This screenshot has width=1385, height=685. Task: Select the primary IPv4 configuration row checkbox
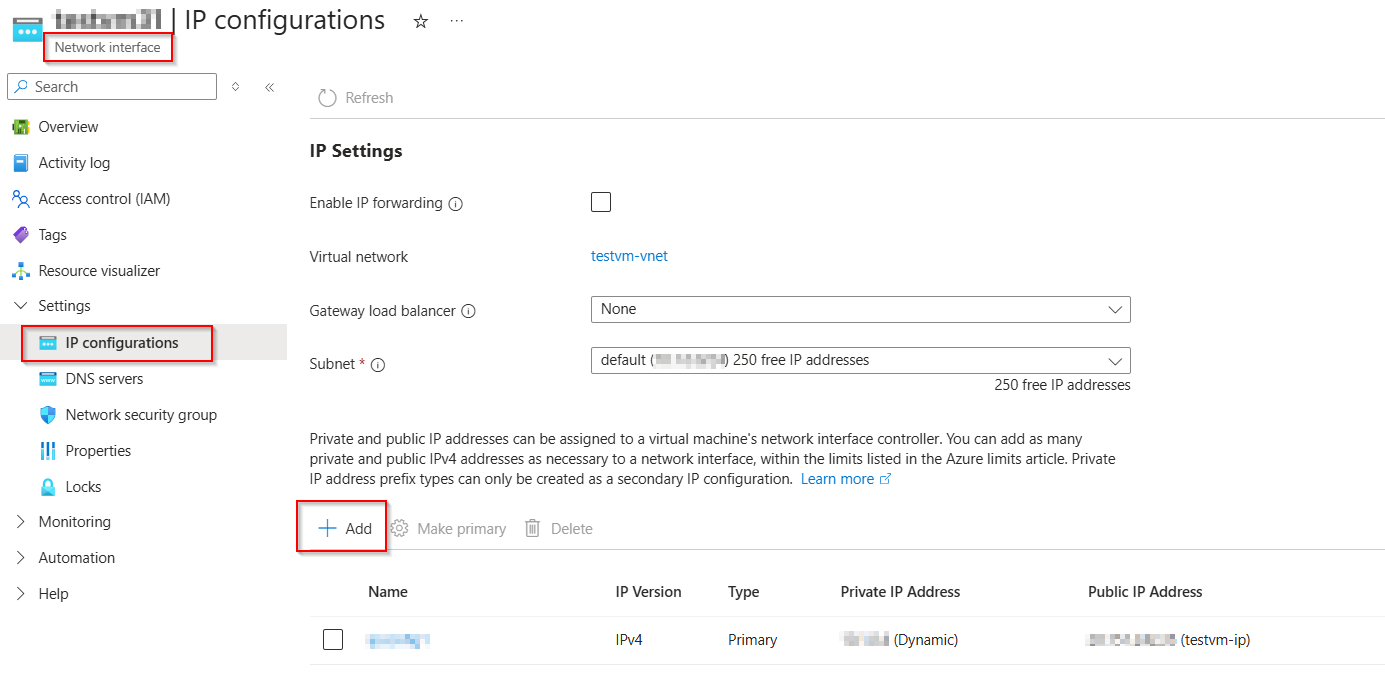[333, 639]
